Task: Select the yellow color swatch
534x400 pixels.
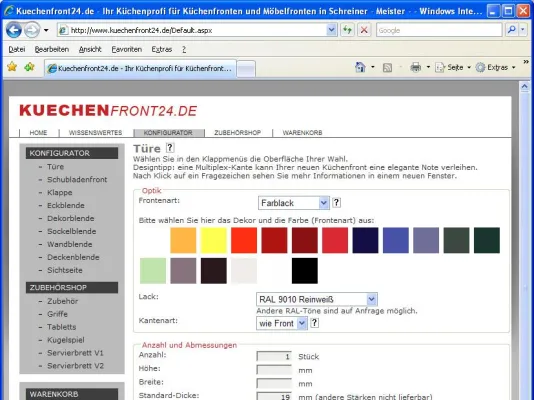Action: 214,240
